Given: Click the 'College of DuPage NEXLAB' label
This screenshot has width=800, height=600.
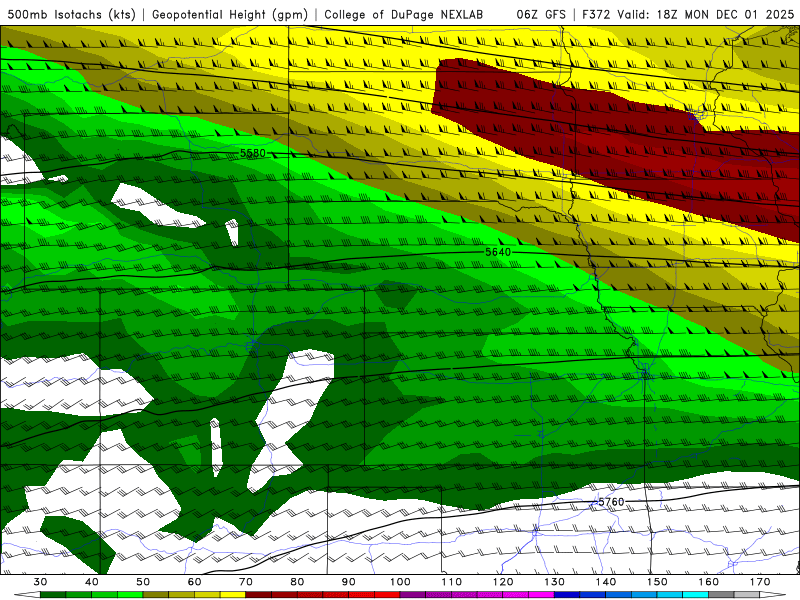Looking at the screenshot, I should [x=404, y=14].
